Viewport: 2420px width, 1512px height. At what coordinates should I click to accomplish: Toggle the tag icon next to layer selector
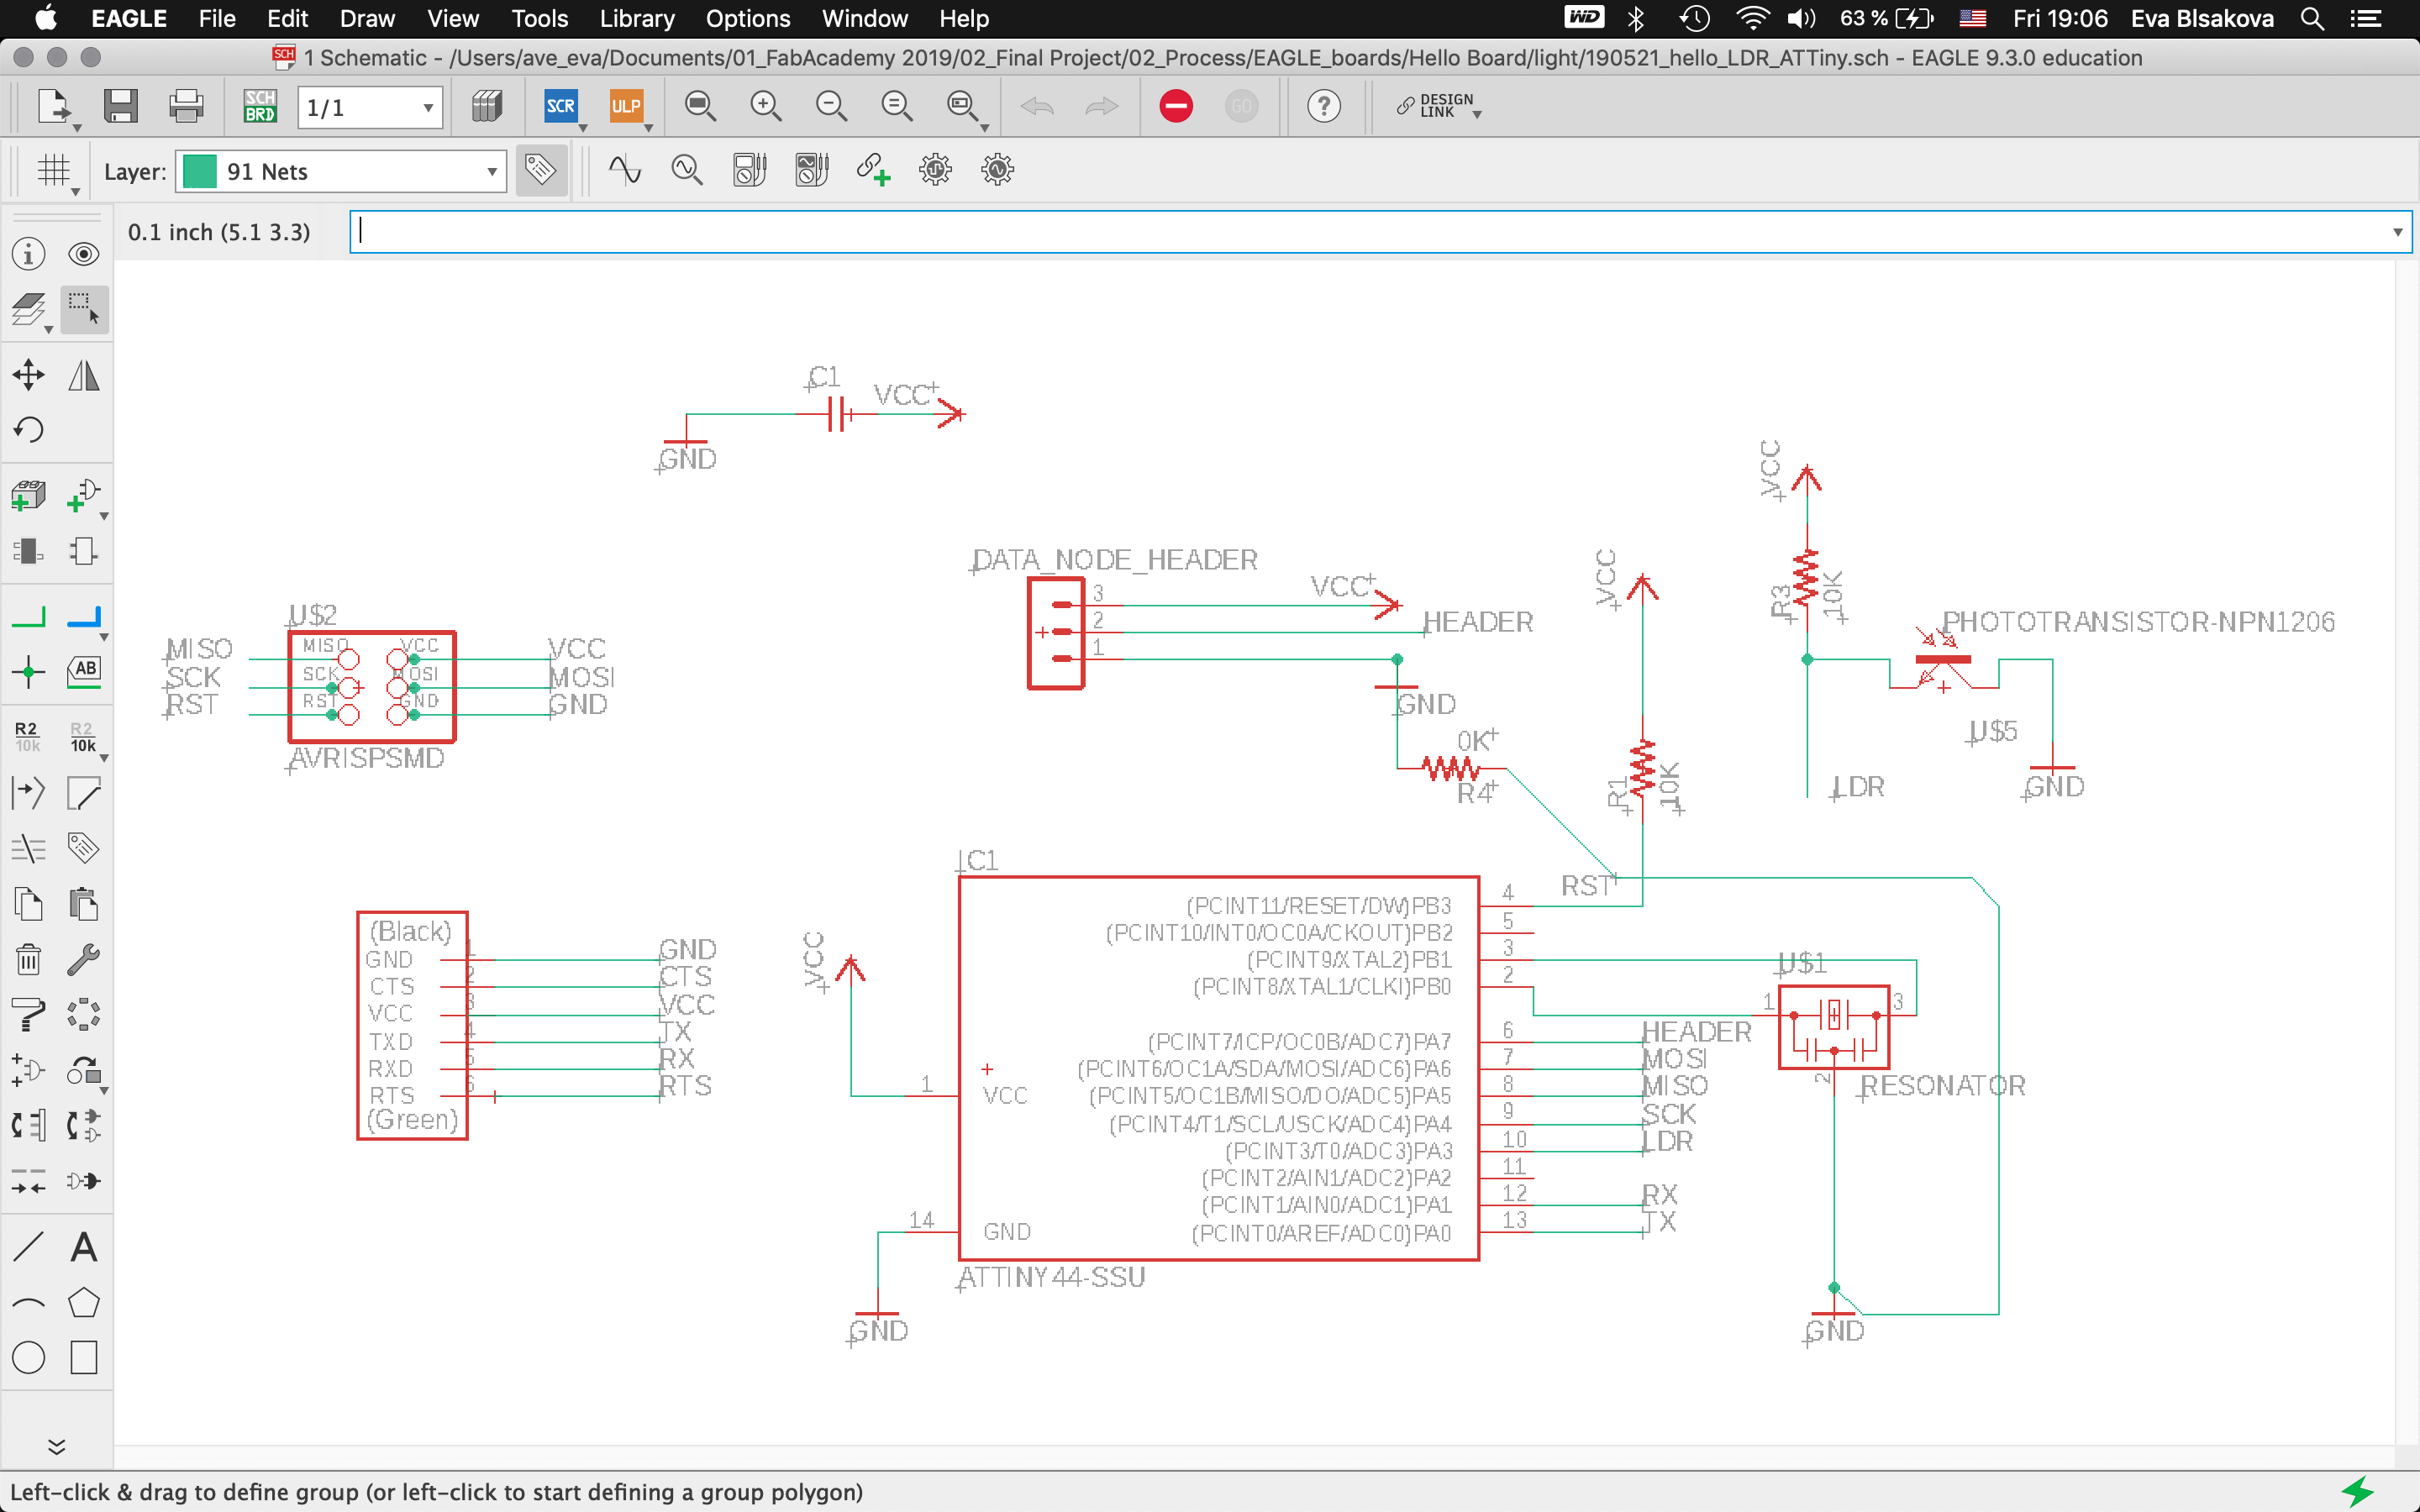pyautogui.click(x=541, y=170)
